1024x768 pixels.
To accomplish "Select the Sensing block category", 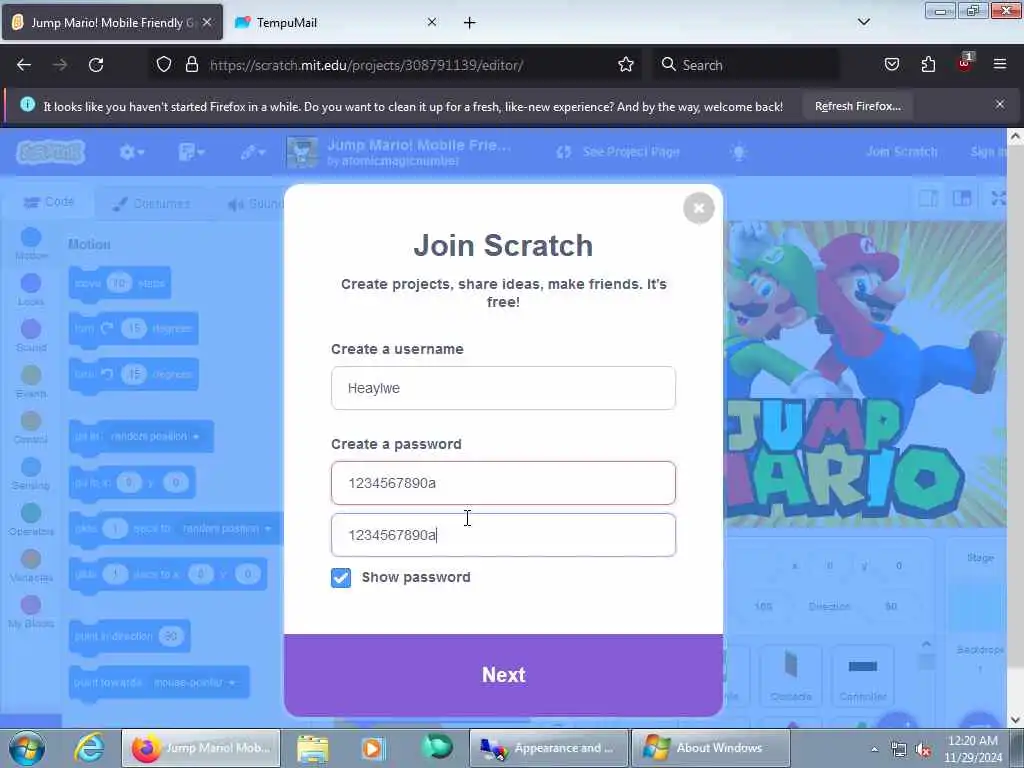I will pos(31,474).
